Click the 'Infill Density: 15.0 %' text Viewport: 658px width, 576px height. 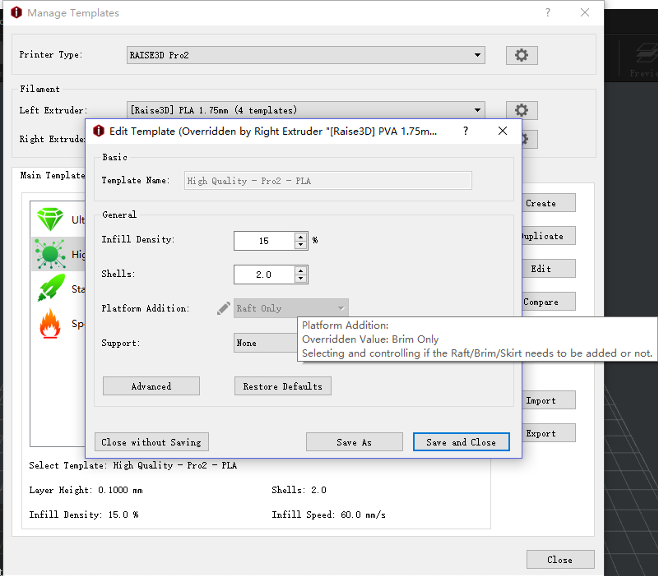point(84,514)
